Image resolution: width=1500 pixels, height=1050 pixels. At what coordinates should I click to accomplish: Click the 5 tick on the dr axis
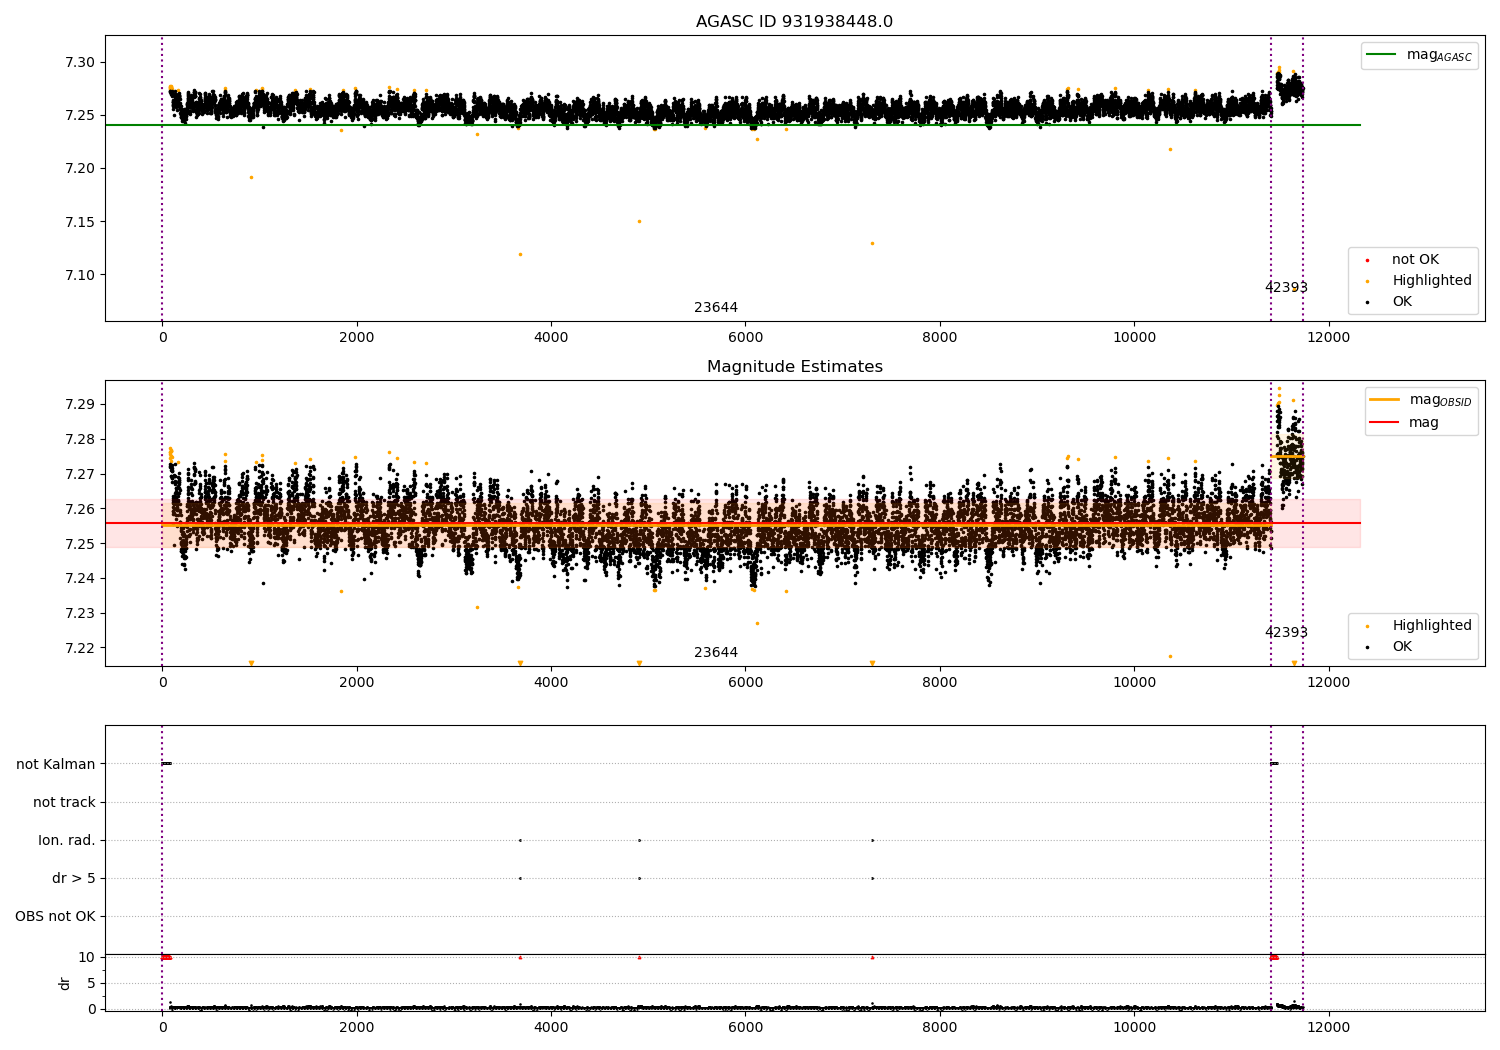point(91,983)
